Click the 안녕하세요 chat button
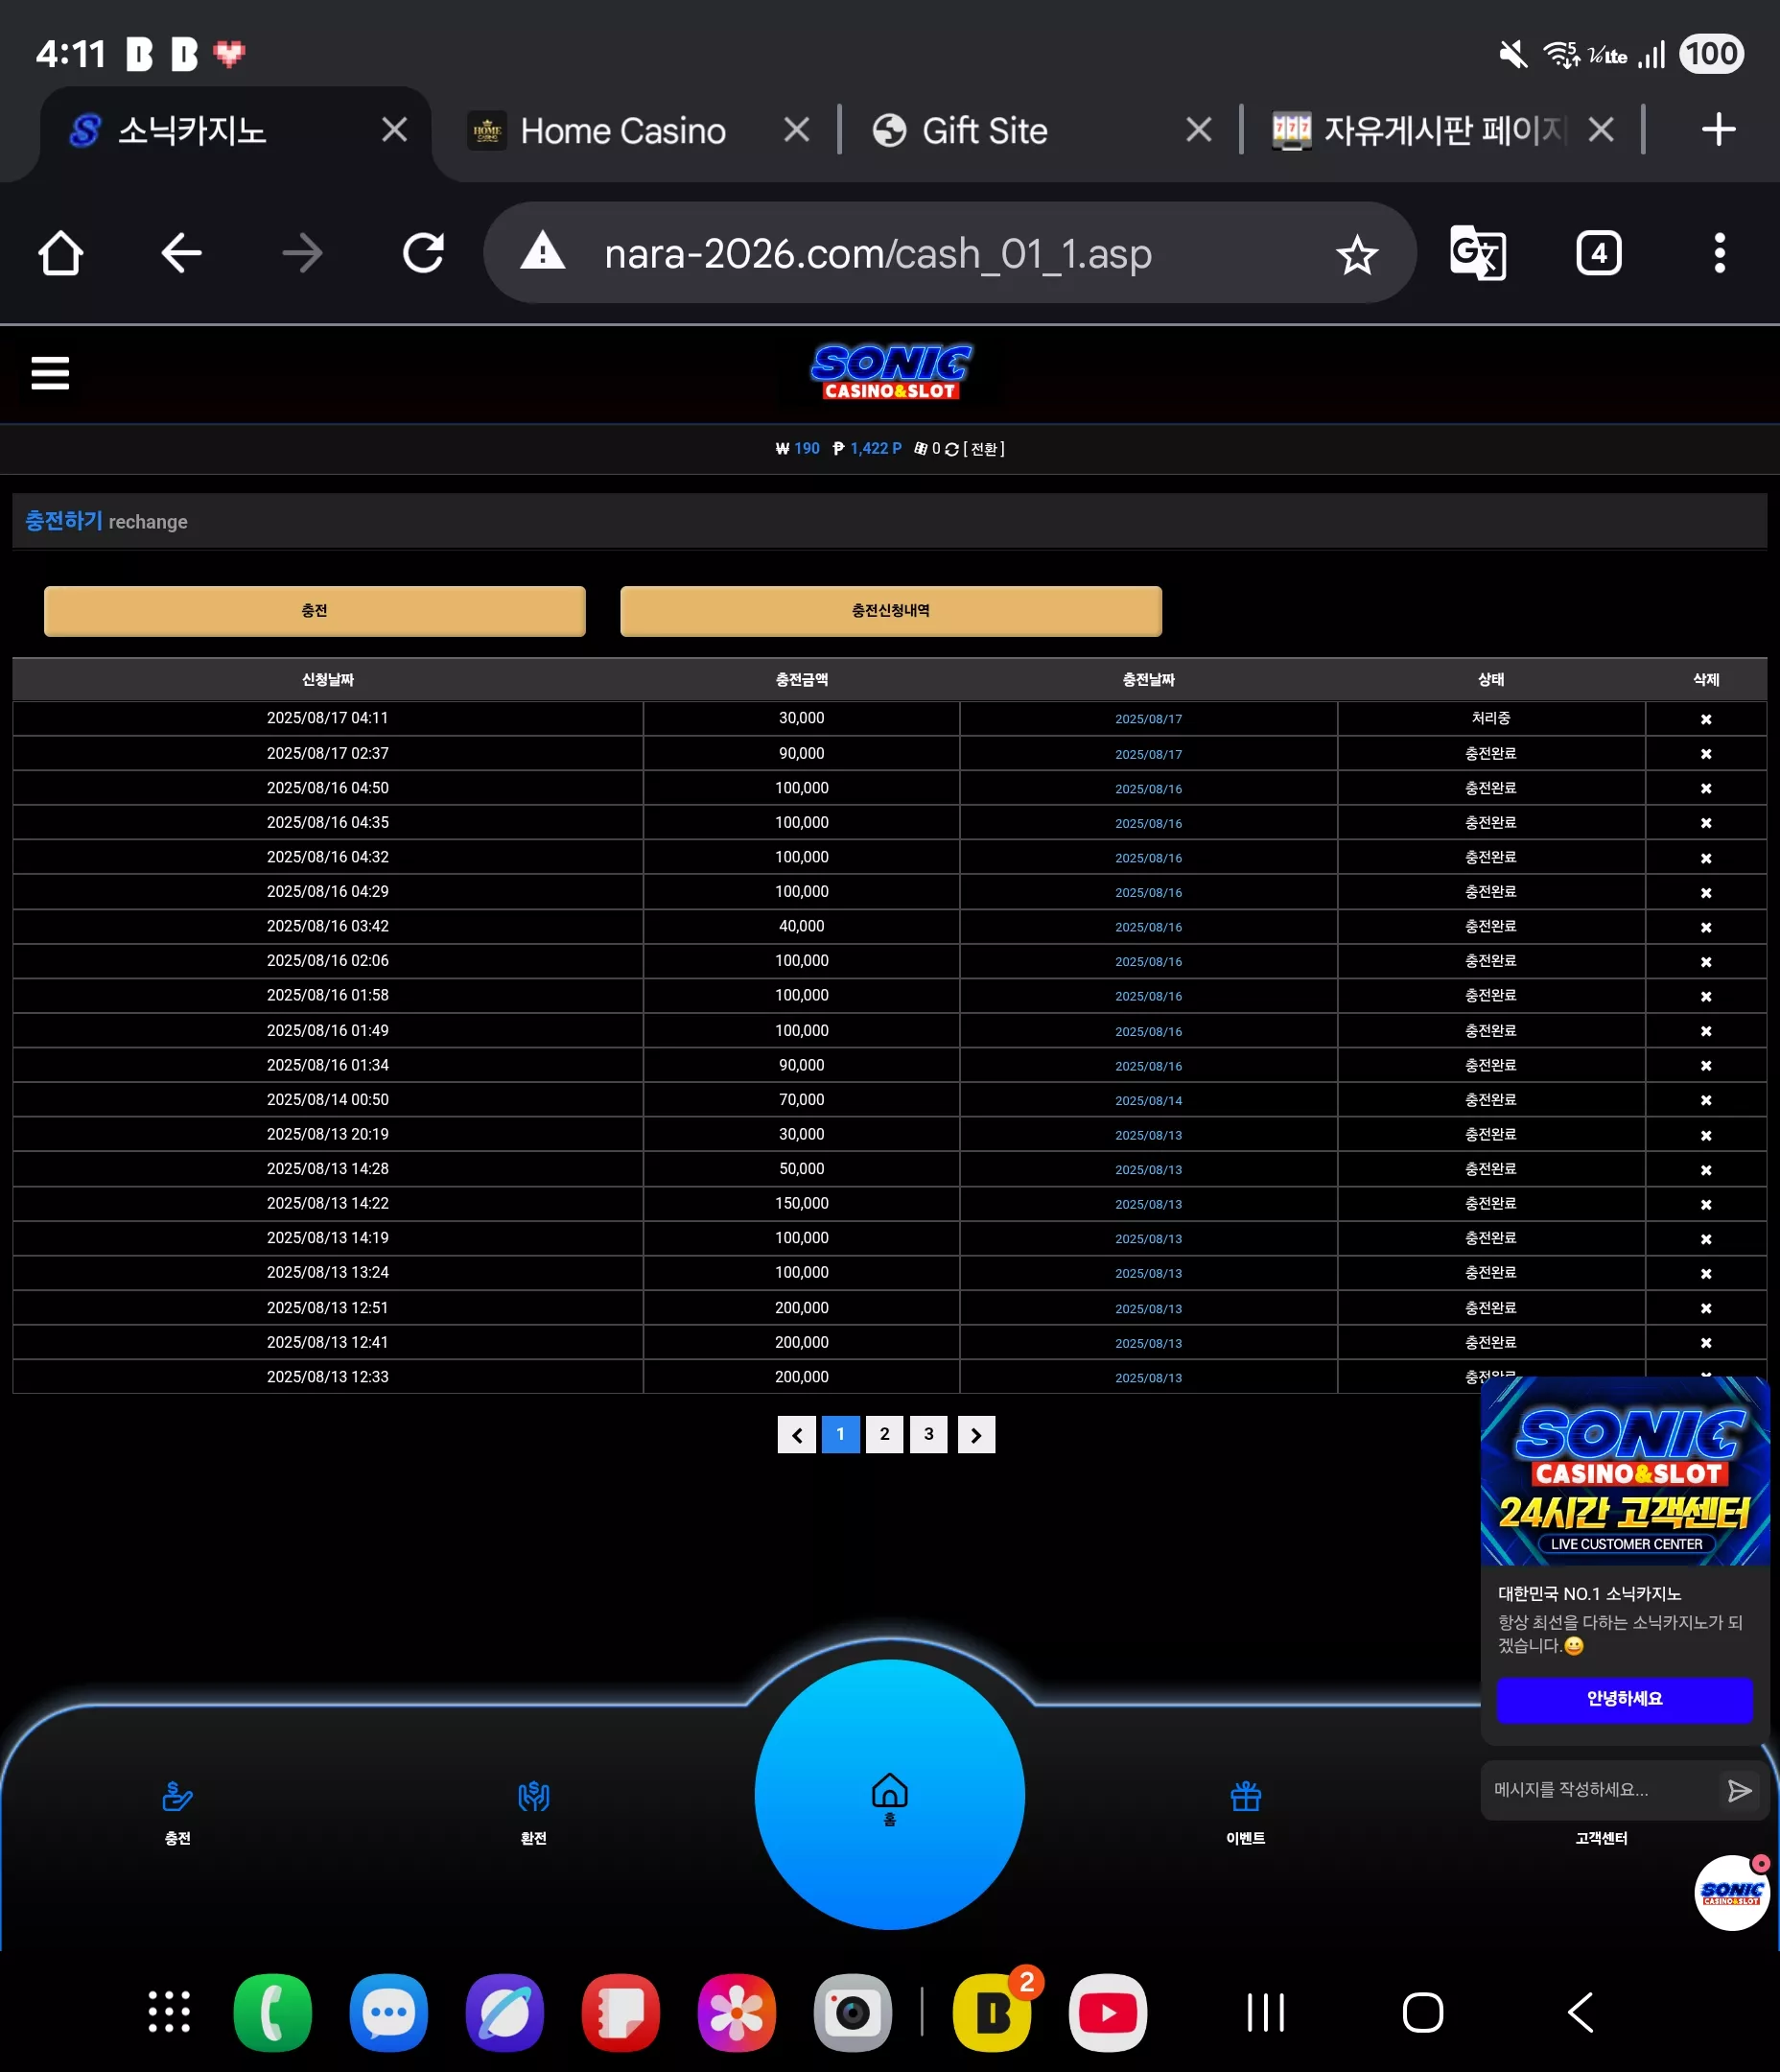 1624,1699
